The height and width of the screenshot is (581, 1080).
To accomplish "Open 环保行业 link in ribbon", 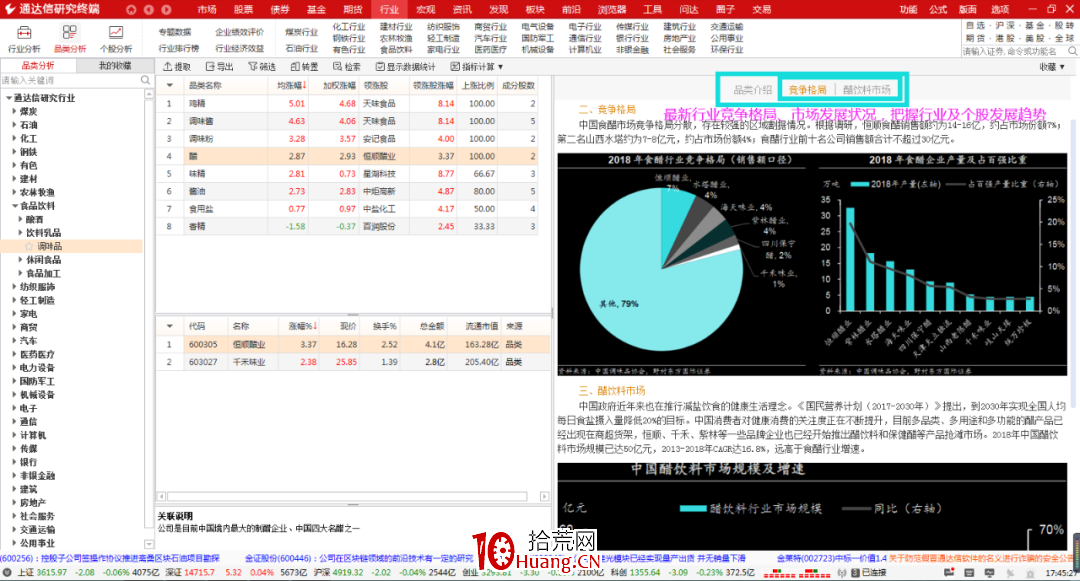I will [x=727, y=50].
